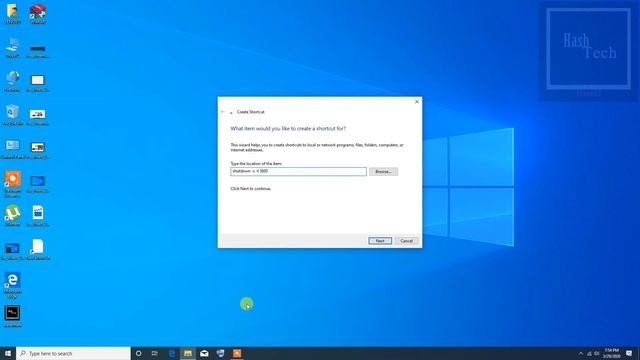This screenshot has width=640, height=360.
Task: Select the black terminal desktop icon
Action: click(13, 316)
